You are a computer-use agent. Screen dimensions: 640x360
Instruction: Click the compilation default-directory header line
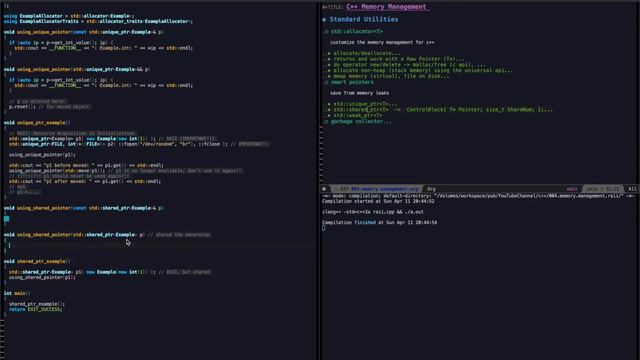click(x=478, y=196)
